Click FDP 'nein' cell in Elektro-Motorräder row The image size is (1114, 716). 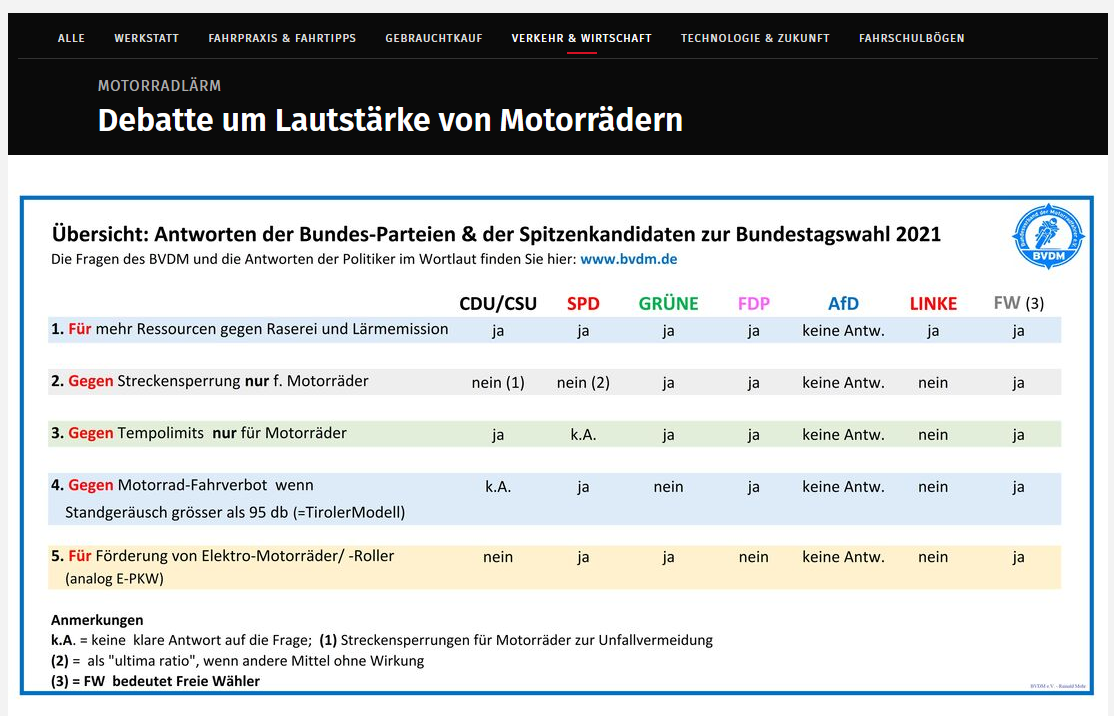coord(754,558)
